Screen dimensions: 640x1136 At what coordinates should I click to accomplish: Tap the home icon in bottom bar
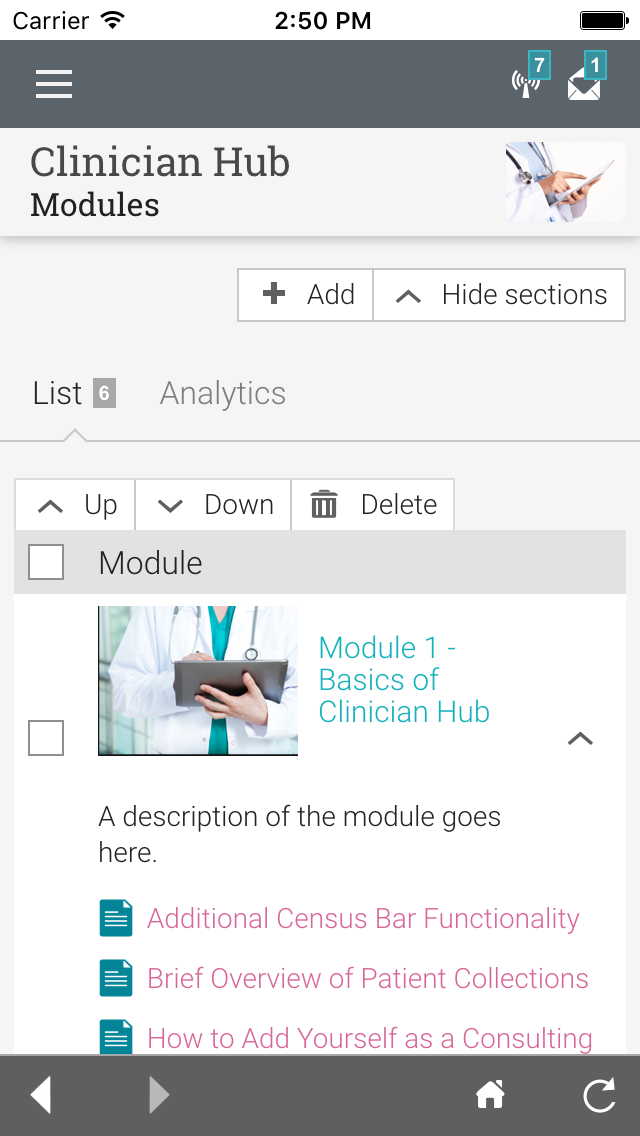pos(490,1096)
